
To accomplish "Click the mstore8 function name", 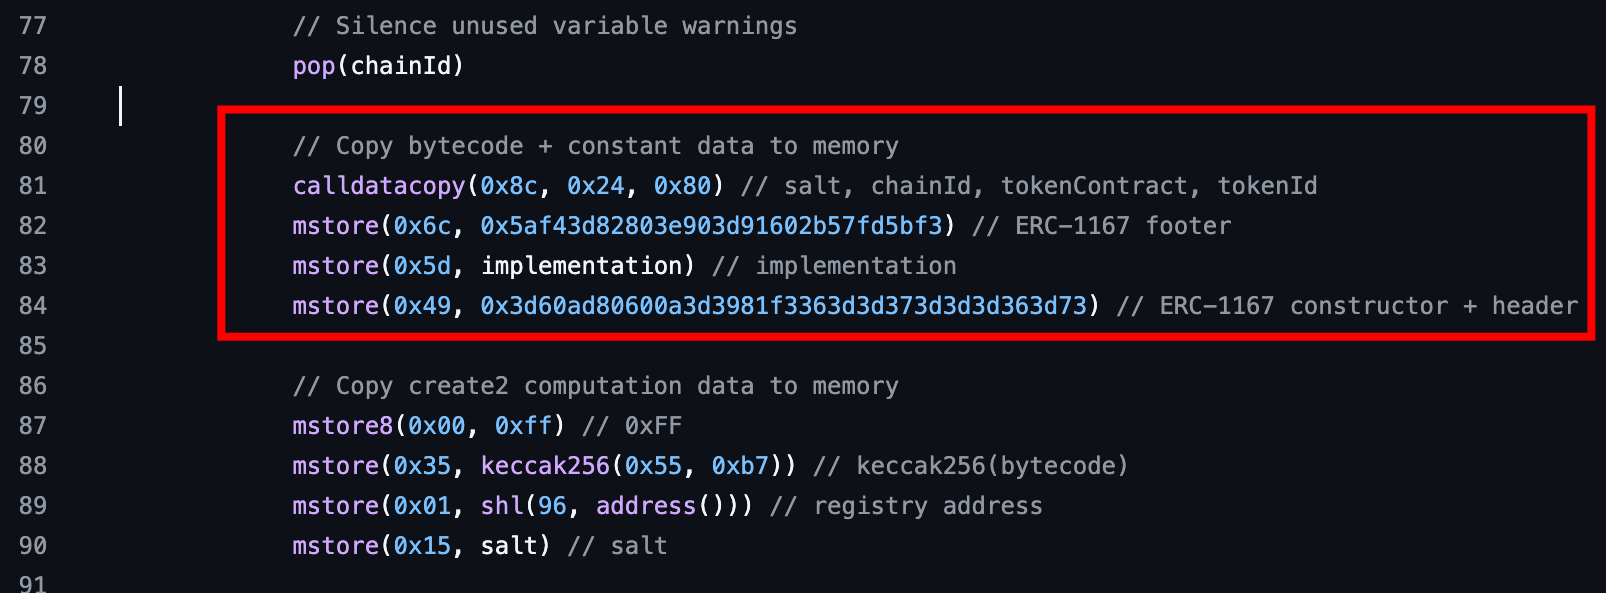I will tap(342, 426).
